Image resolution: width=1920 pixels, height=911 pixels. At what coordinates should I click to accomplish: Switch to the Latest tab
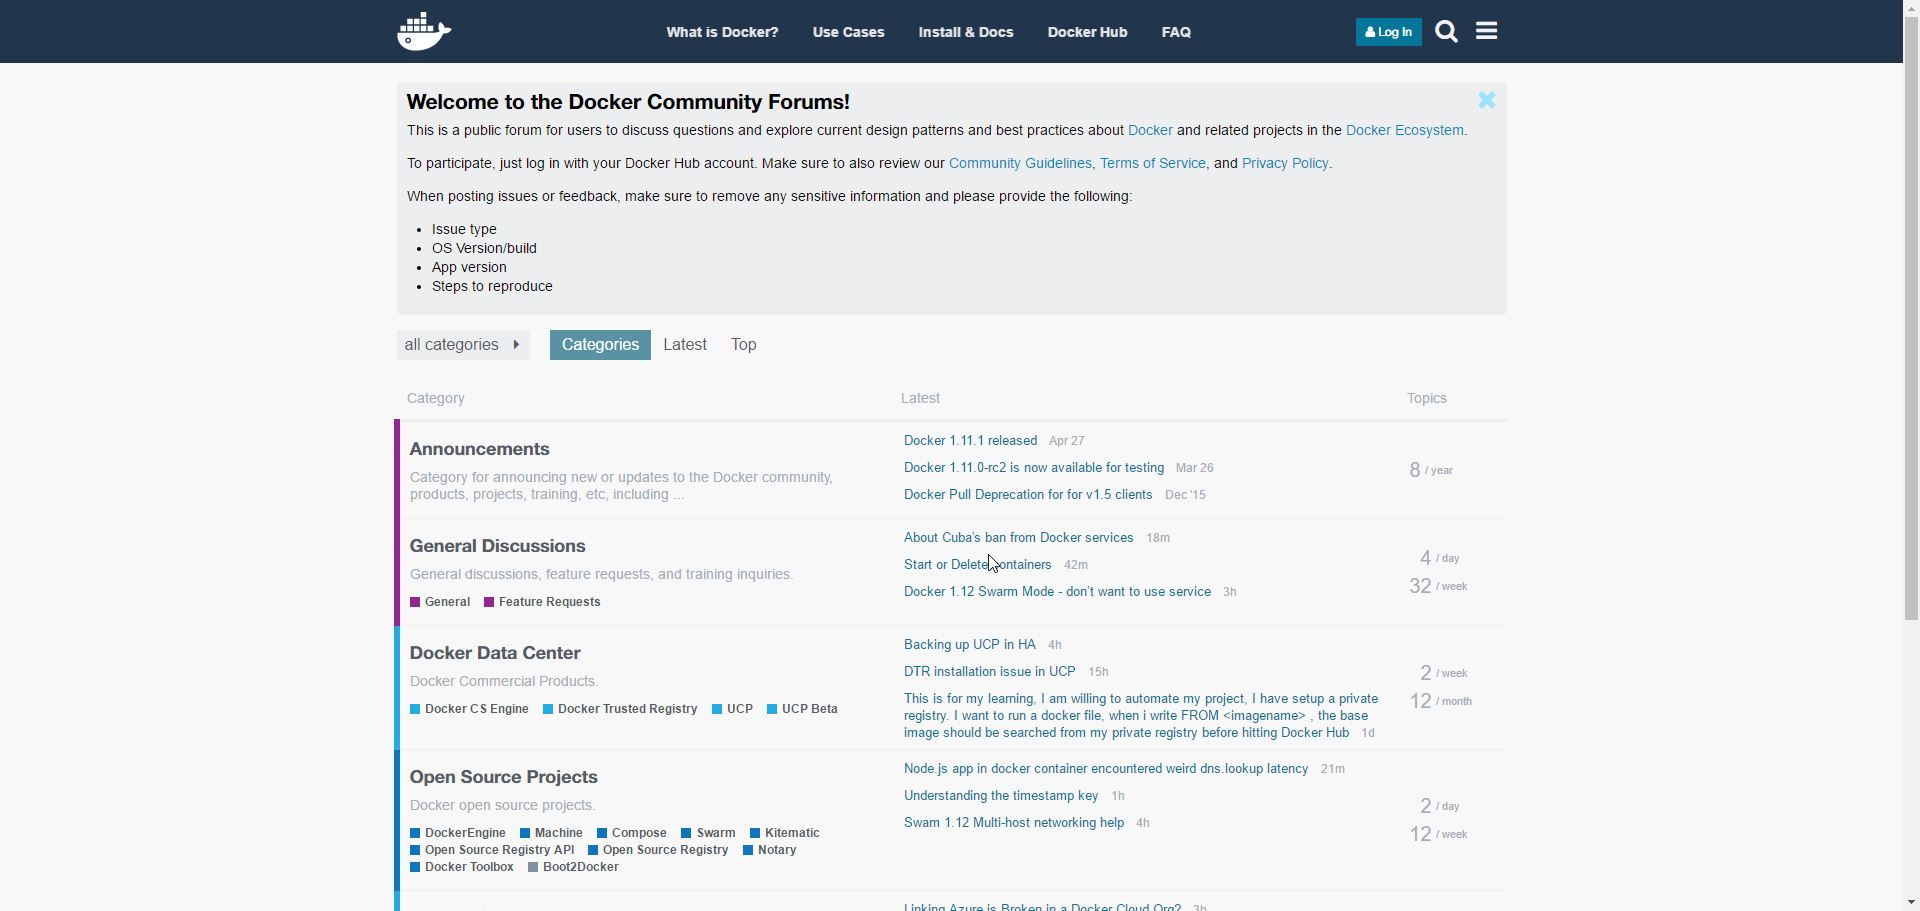[x=685, y=345]
